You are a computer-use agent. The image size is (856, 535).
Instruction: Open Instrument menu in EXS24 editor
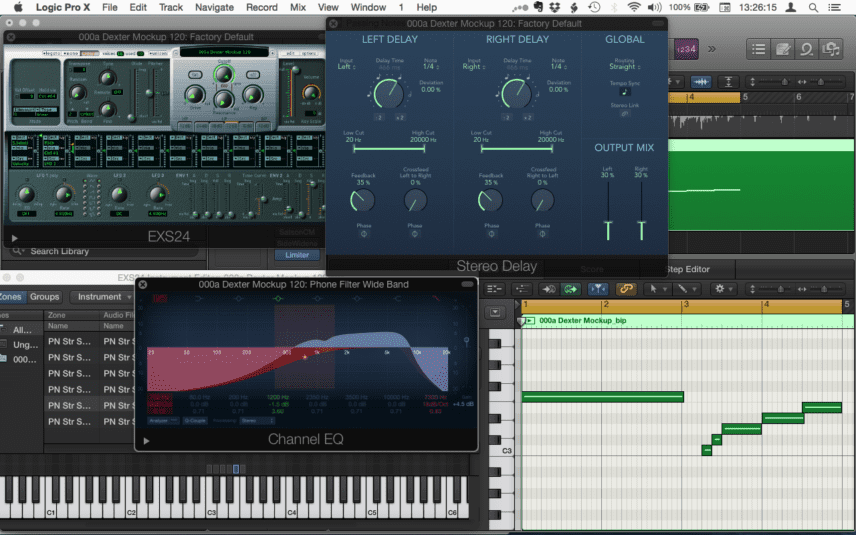(x=102, y=296)
